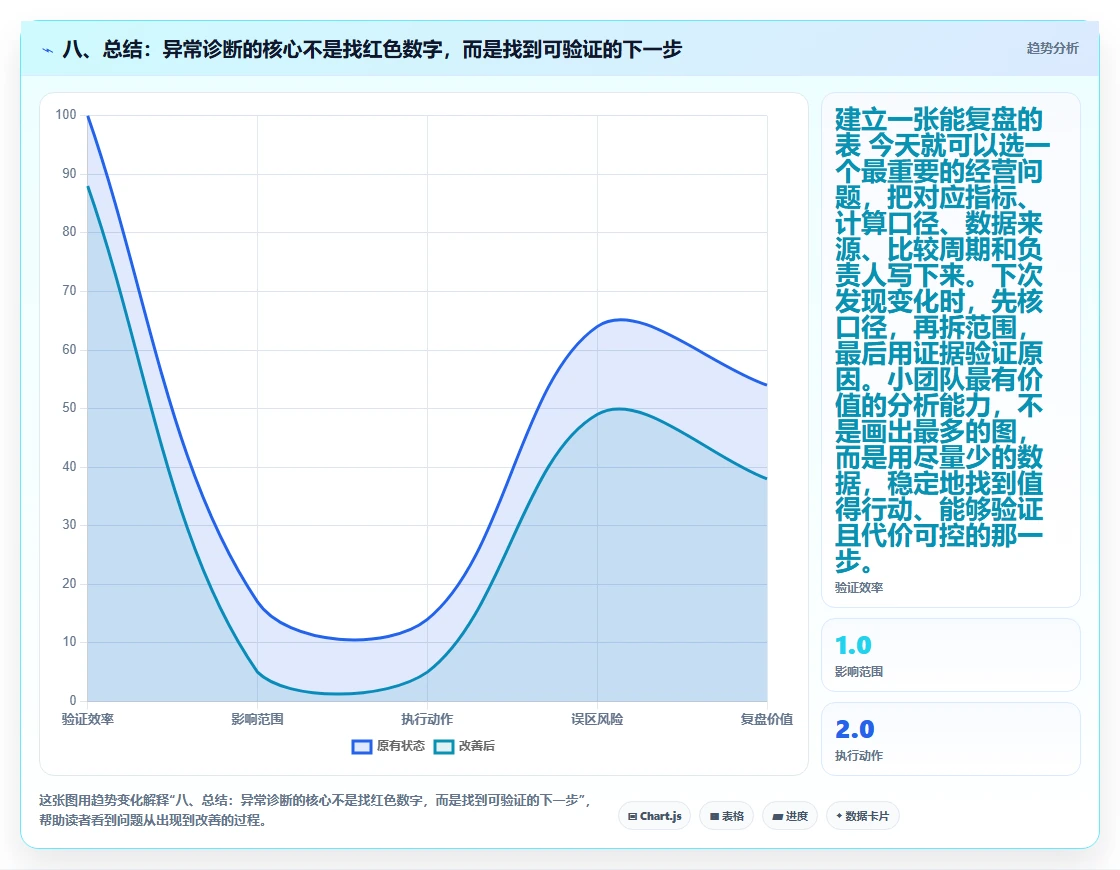Click the Chart.js tag chip

[654, 816]
